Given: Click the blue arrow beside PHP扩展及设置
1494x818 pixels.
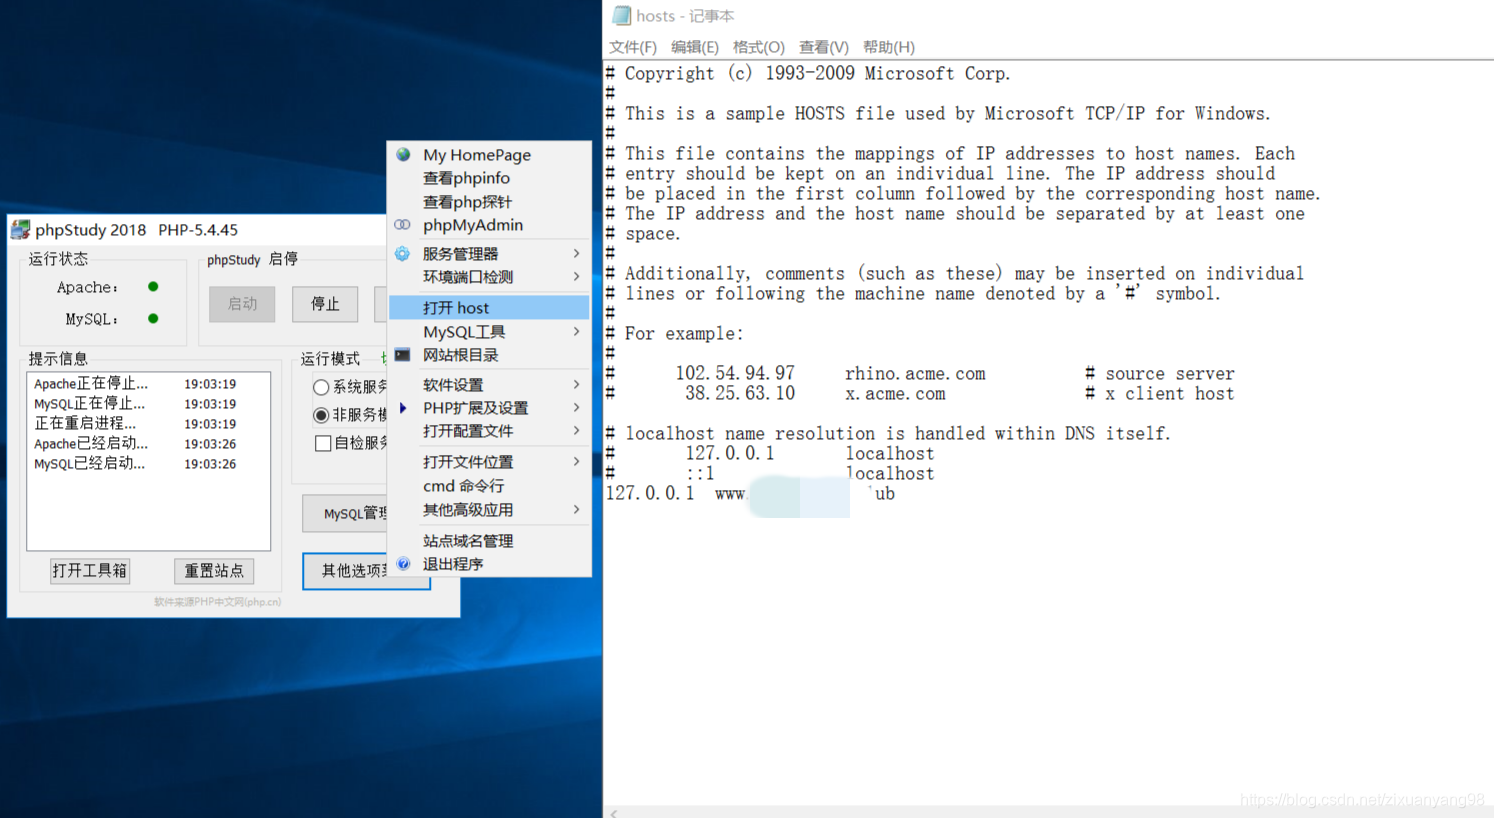Looking at the screenshot, I should pyautogui.click(x=404, y=407).
